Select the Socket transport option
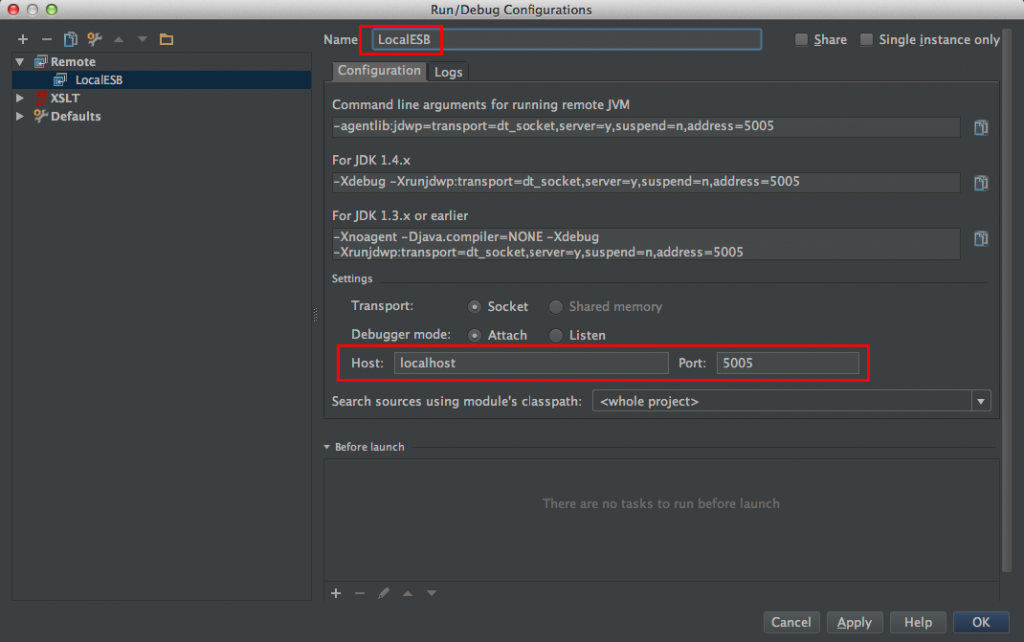This screenshot has height=642, width=1024. pos(475,306)
